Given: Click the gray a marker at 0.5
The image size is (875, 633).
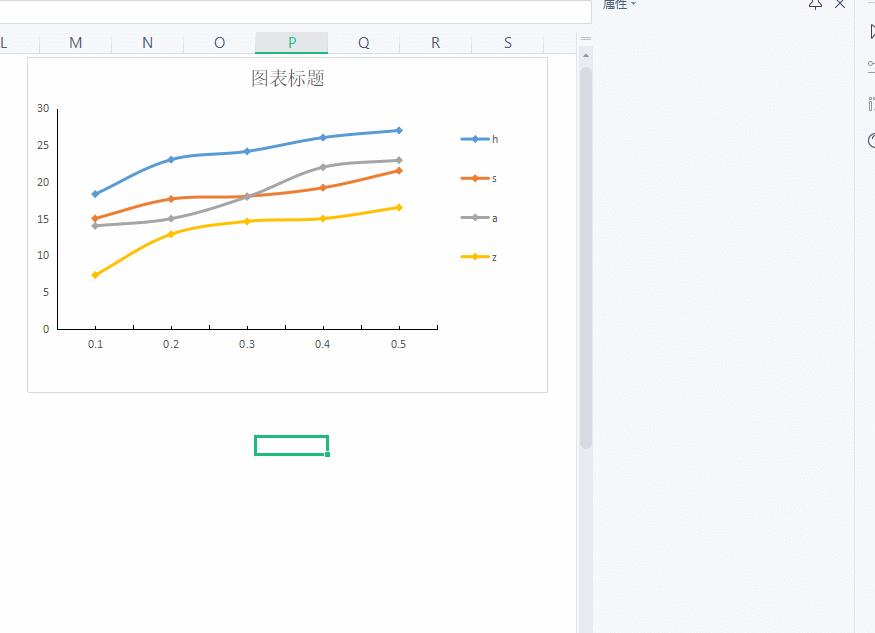Looking at the screenshot, I should [398, 160].
